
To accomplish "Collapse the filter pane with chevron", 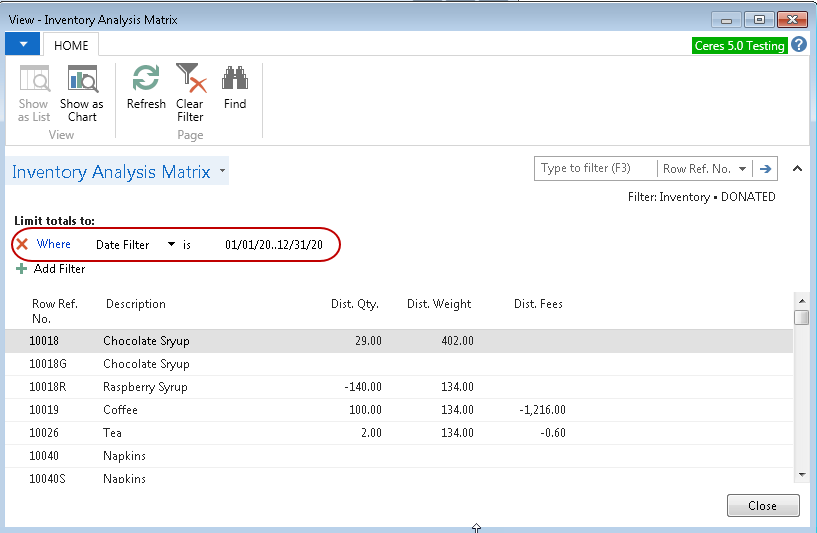I will (797, 169).
